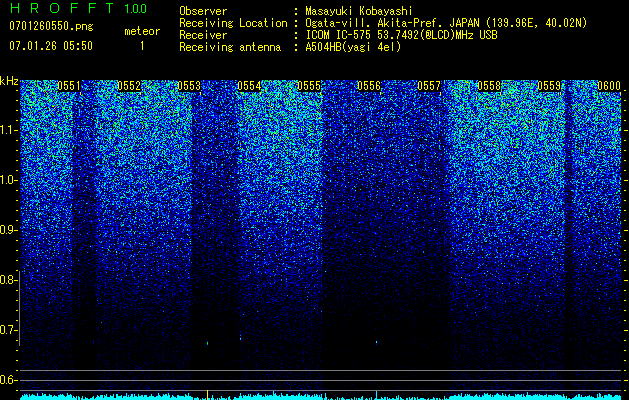Screen dimensions: 629x400
Task: Click the 0.6 frequency axis label
Action: pyautogui.click(x=7, y=380)
